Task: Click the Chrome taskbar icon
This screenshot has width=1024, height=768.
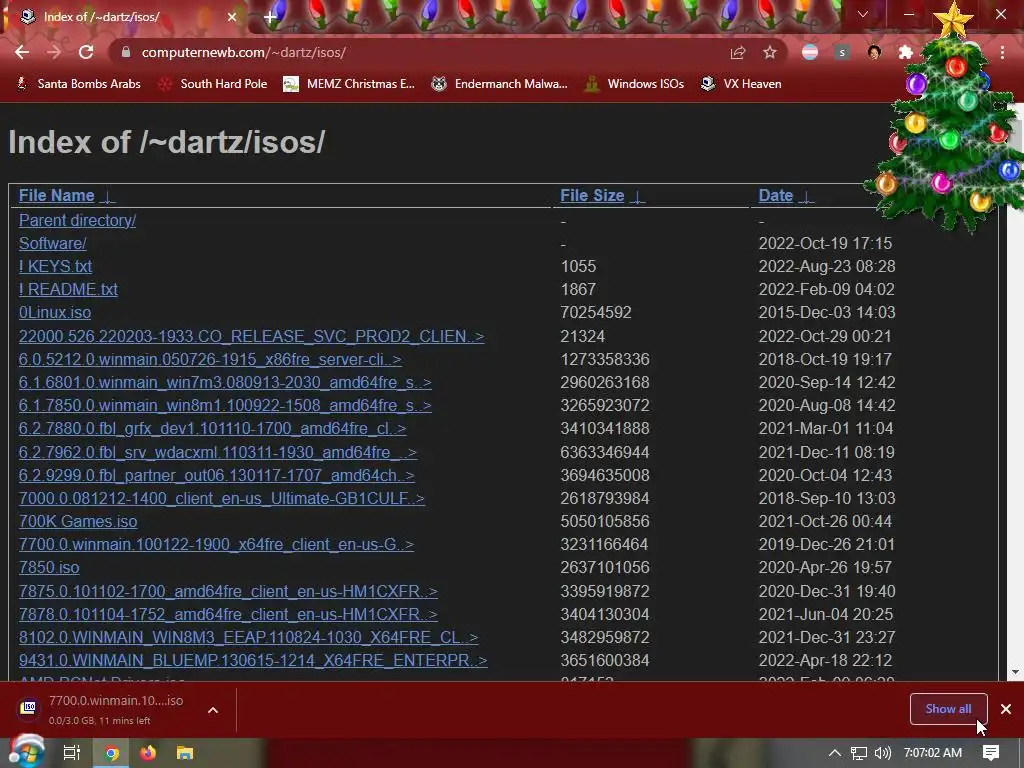Action: pyautogui.click(x=112, y=753)
